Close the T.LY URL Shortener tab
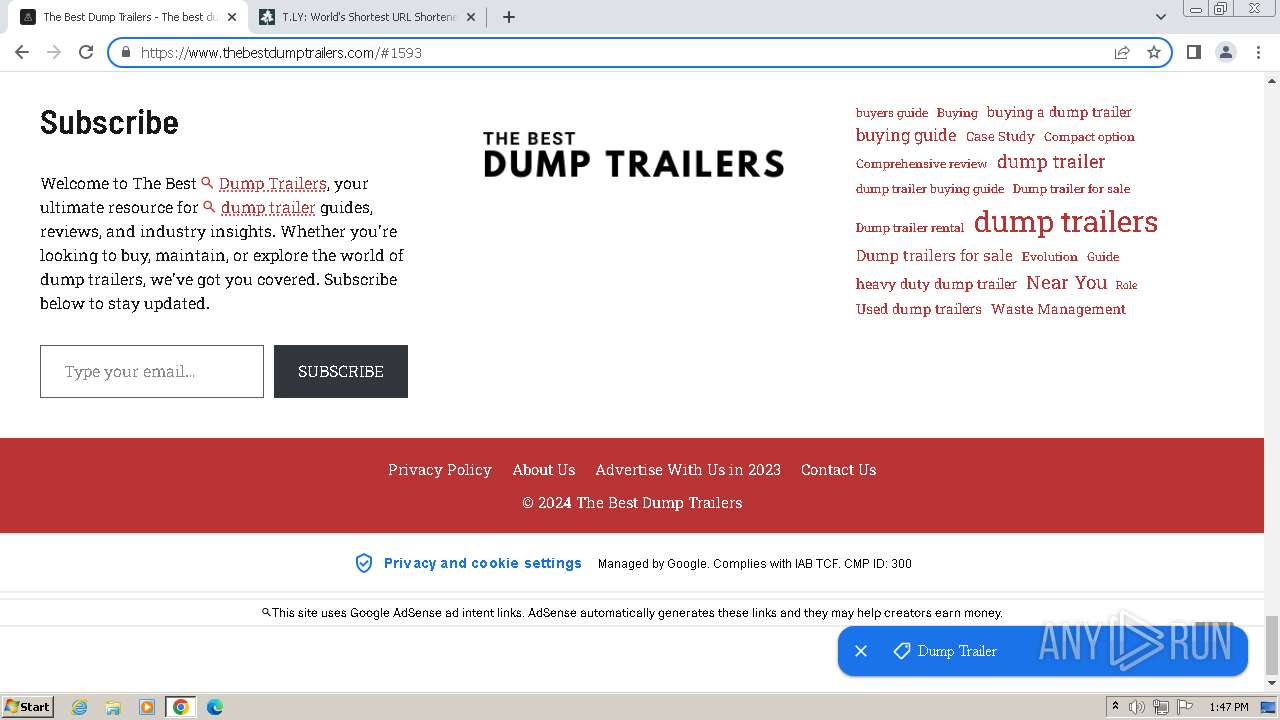Screen dimensions: 1280x720 (471, 17)
